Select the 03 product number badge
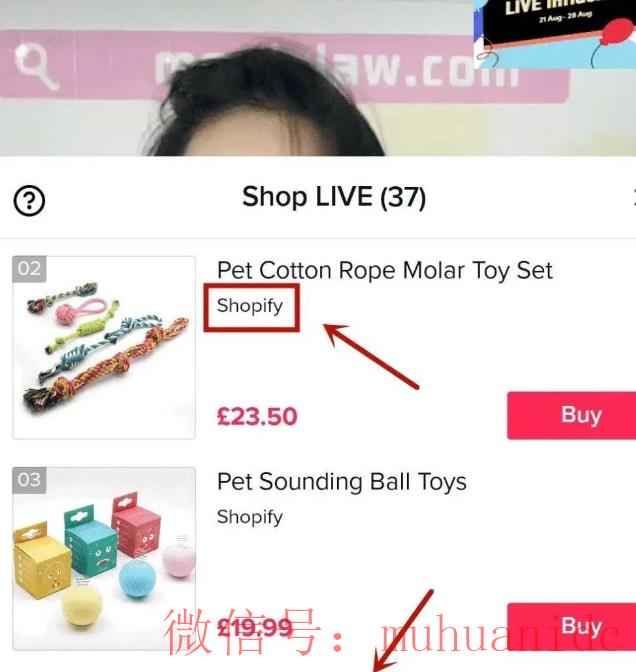Image resolution: width=636 pixels, height=672 pixels. (29, 480)
